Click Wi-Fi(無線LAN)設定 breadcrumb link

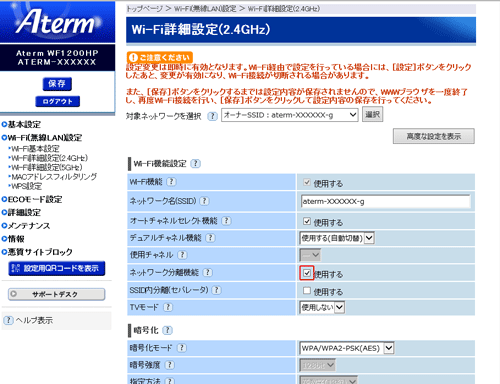pyautogui.click(x=205, y=9)
